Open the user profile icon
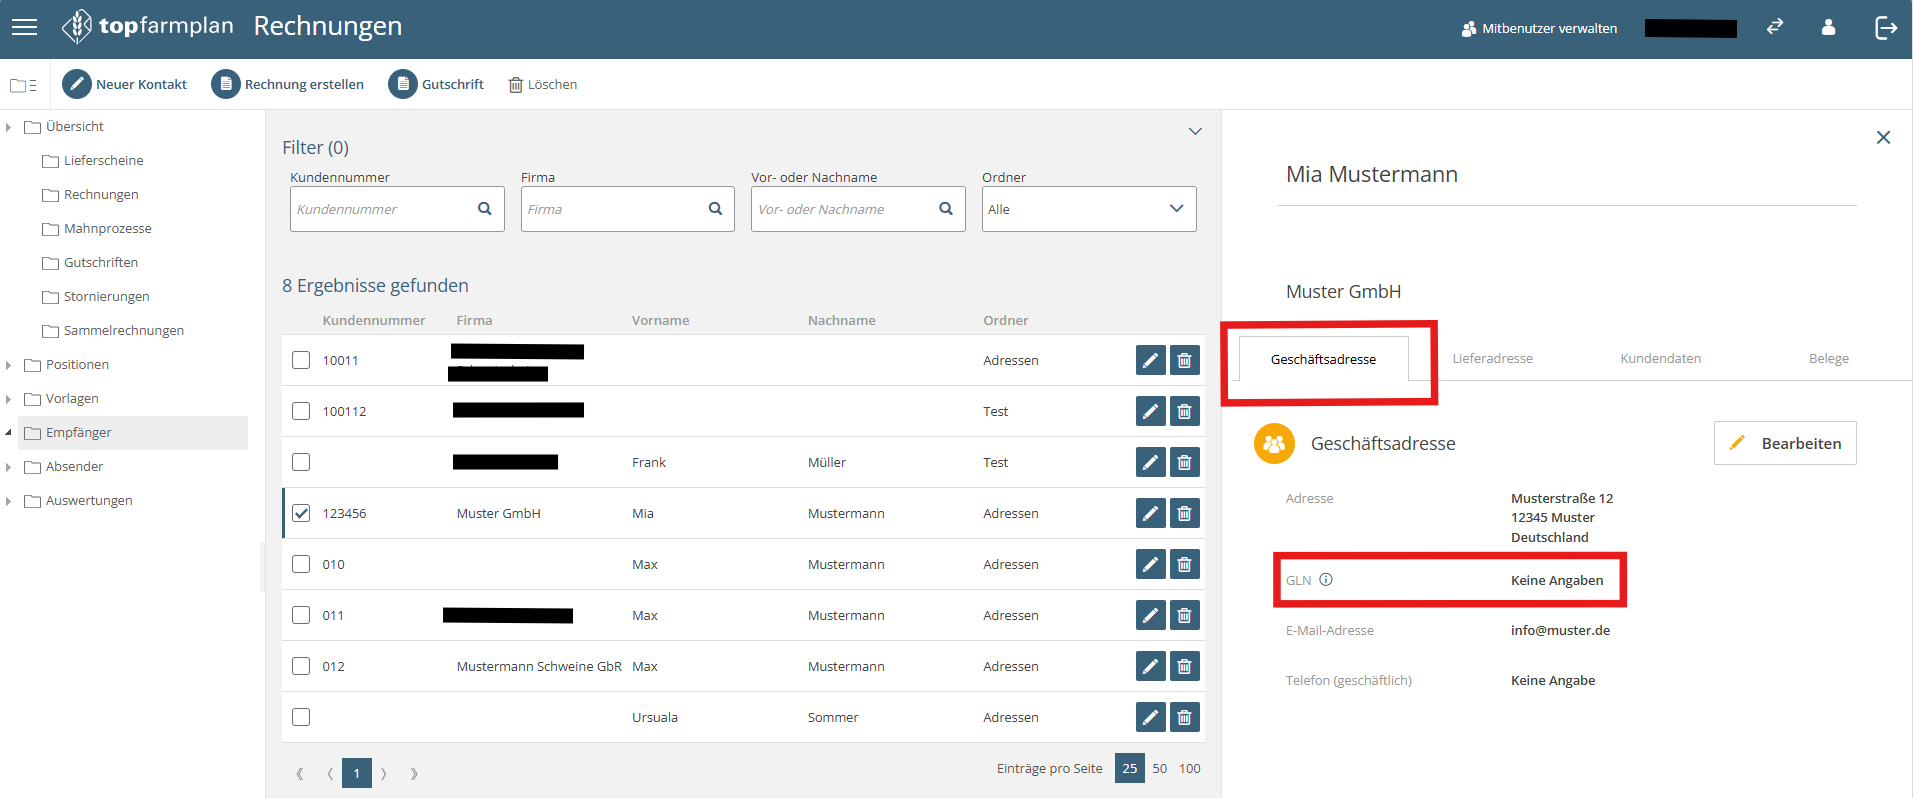This screenshot has width=1915, height=798. tap(1828, 27)
